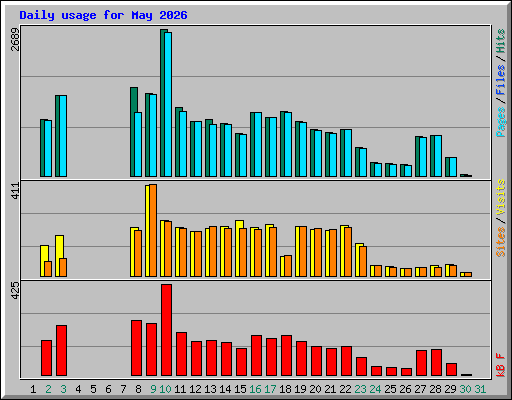512x400 pixels.
Task: Select the Hits legend label
Action: [x=500, y=41]
